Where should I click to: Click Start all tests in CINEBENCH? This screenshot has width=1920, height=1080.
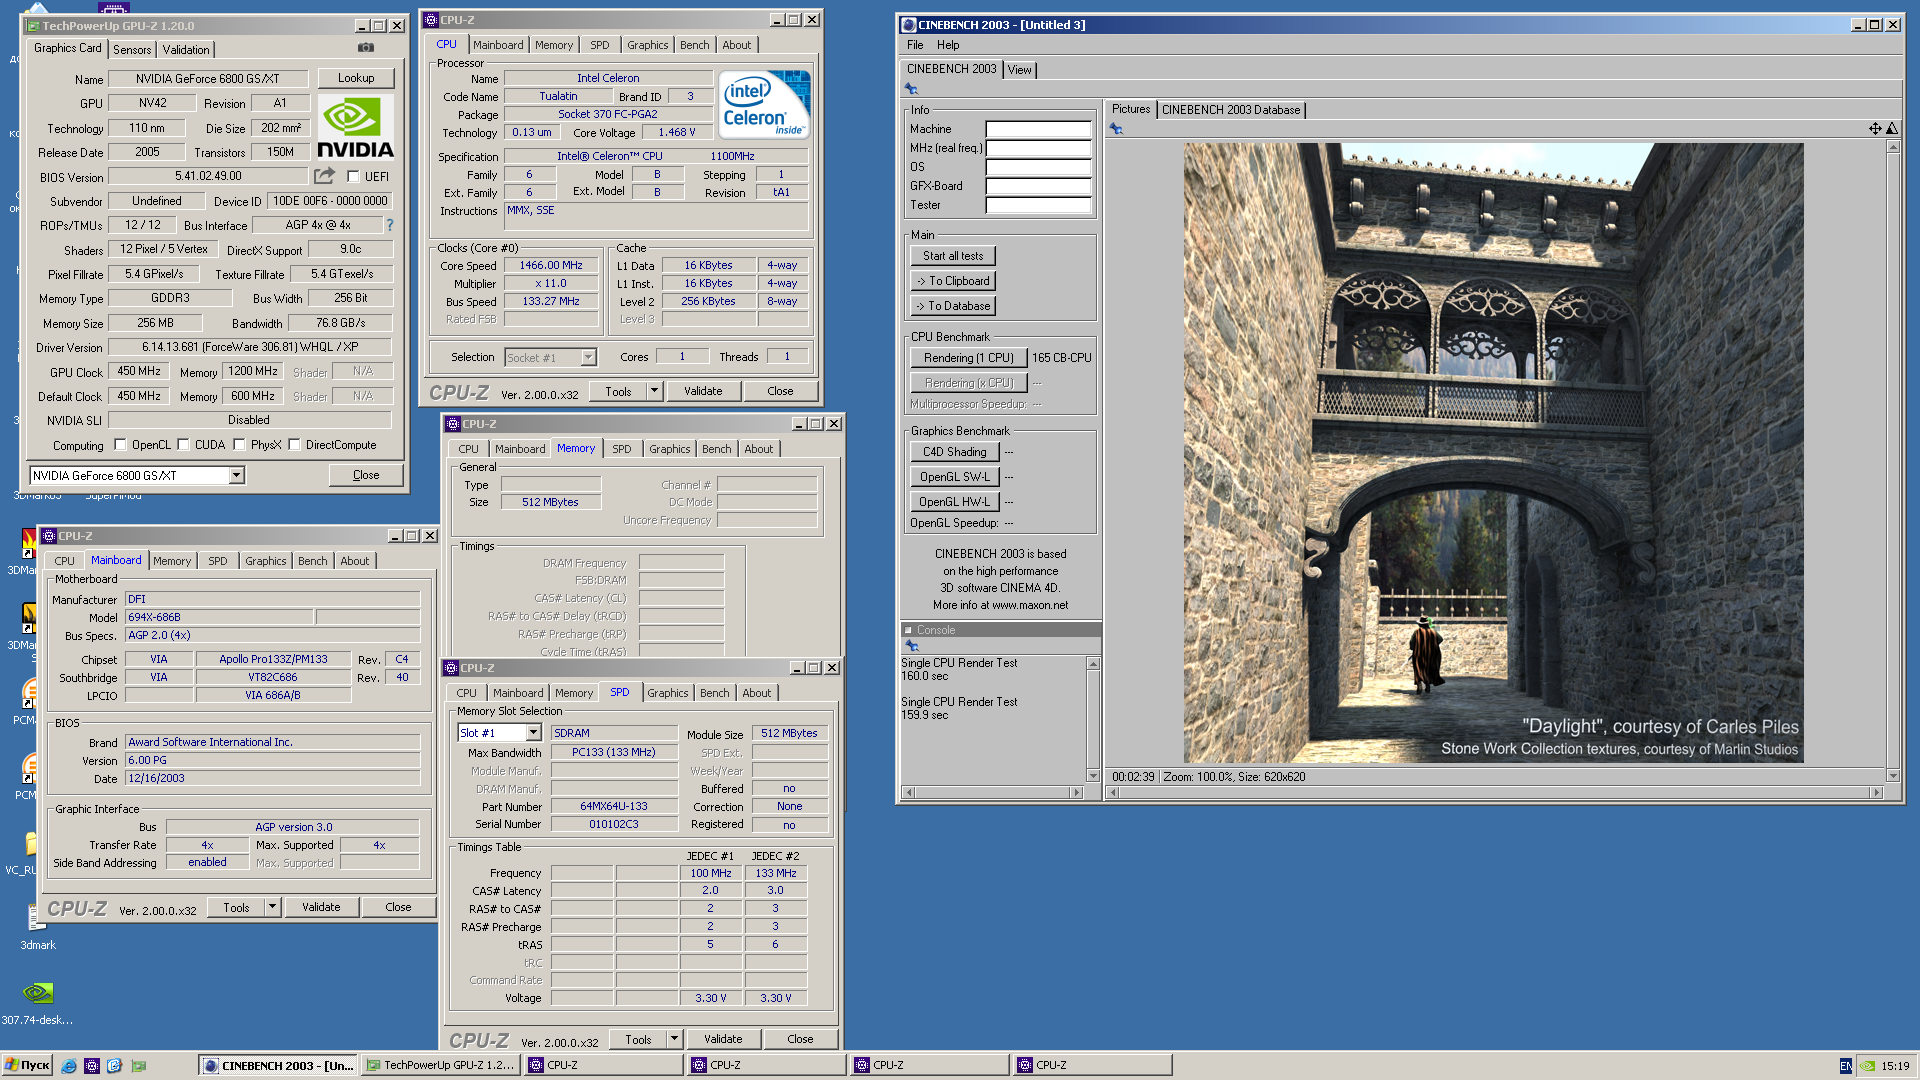coord(953,256)
